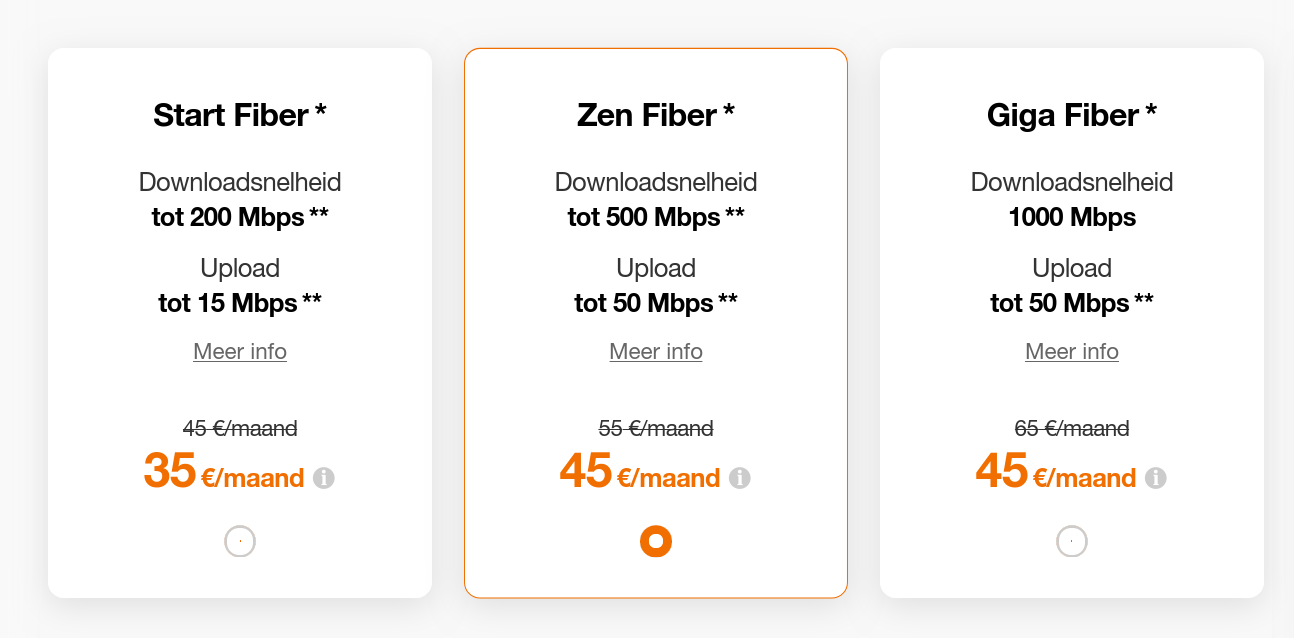Click the crossed-out 65 €/maand price
The image size is (1294, 638).
point(1072,429)
